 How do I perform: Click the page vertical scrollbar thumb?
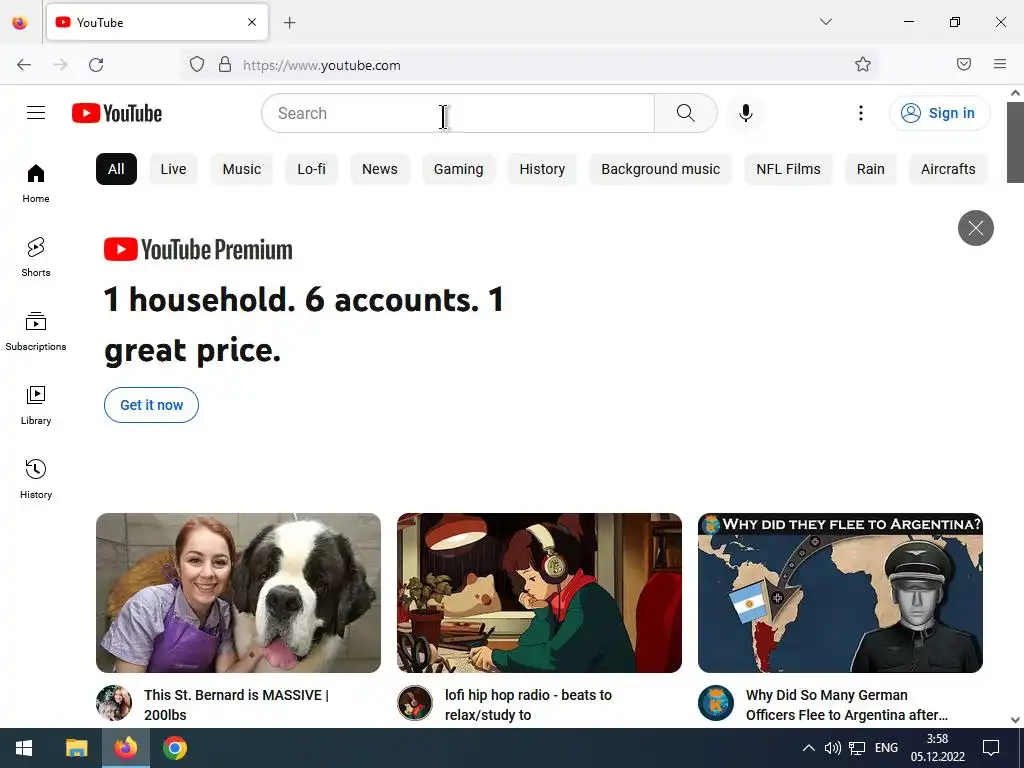coord(1015,142)
